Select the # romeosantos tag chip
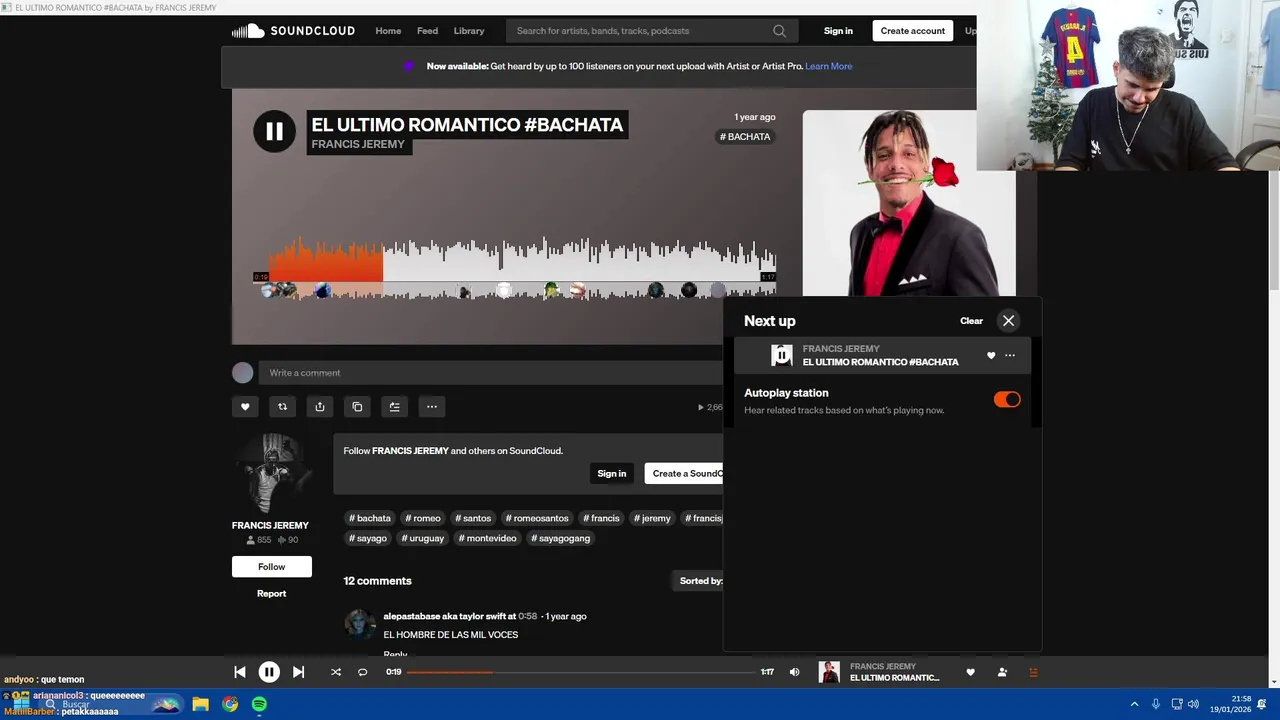Image resolution: width=1280 pixels, height=720 pixels. coord(537,518)
